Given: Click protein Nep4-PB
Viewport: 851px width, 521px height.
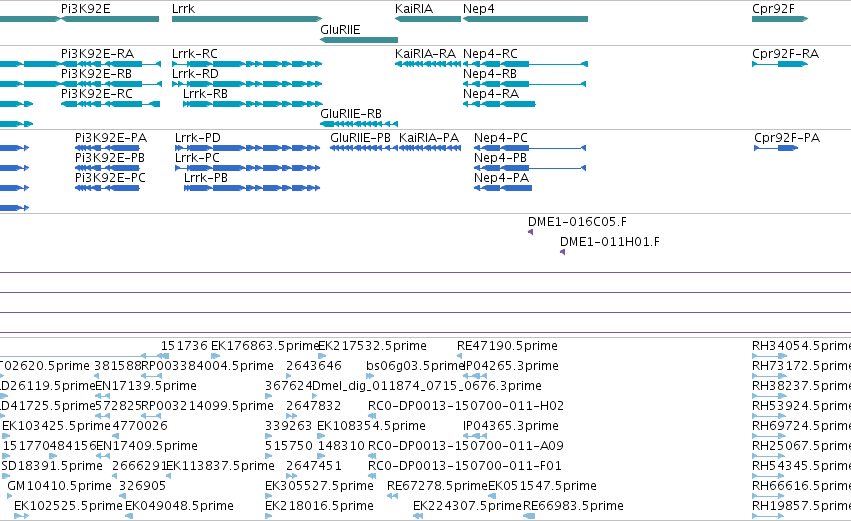Looking at the screenshot, I should [x=530, y=168].
